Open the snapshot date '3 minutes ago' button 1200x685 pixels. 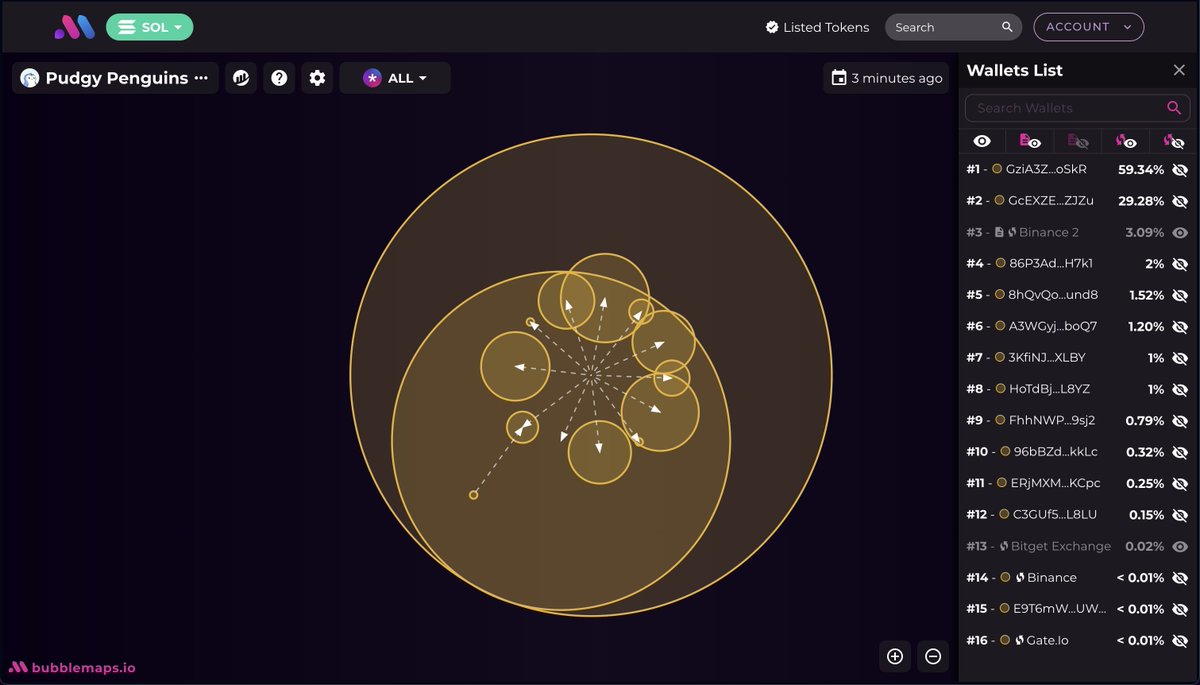[x=887, y=78]
